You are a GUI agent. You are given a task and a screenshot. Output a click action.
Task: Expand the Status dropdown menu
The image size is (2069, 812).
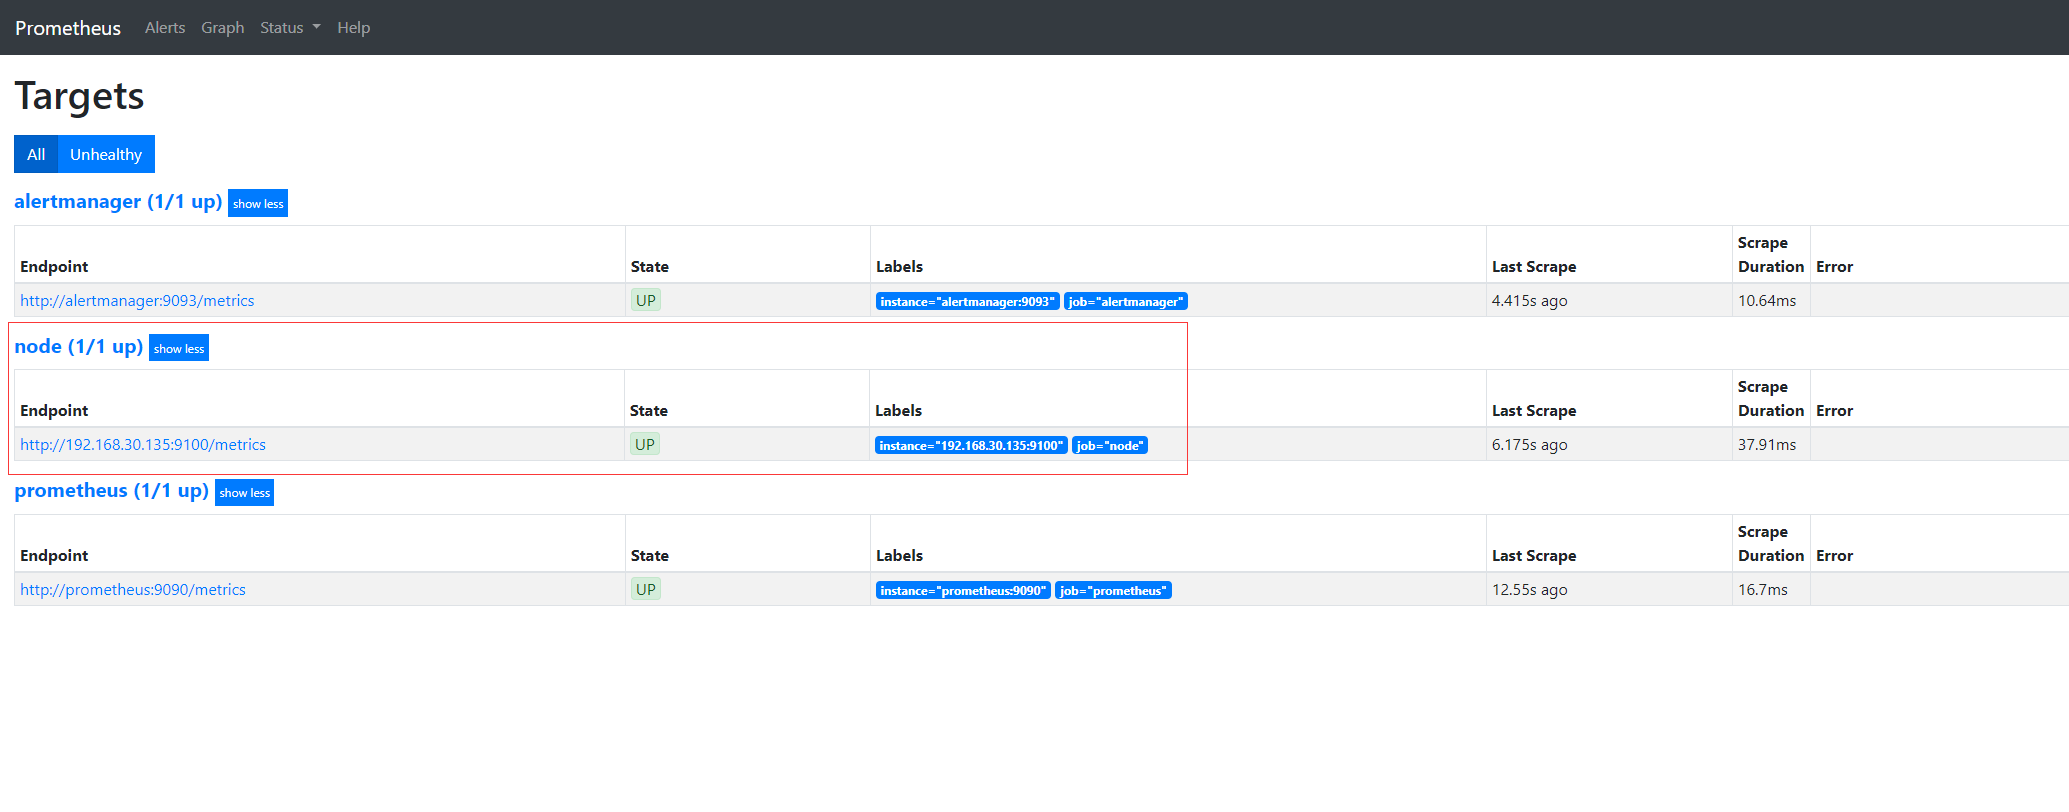pyautogui.click(x=290, y=28)
